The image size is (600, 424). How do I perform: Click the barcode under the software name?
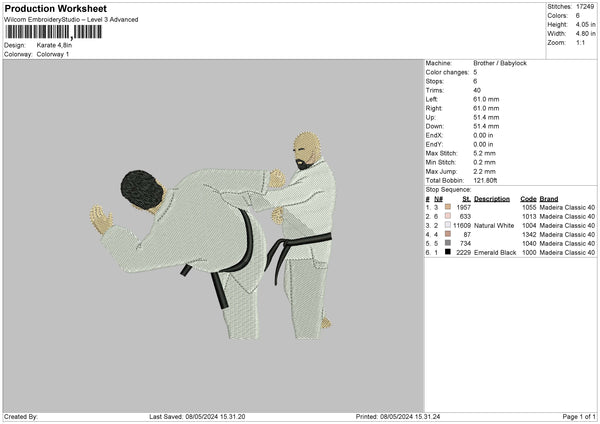coord(54,32)
